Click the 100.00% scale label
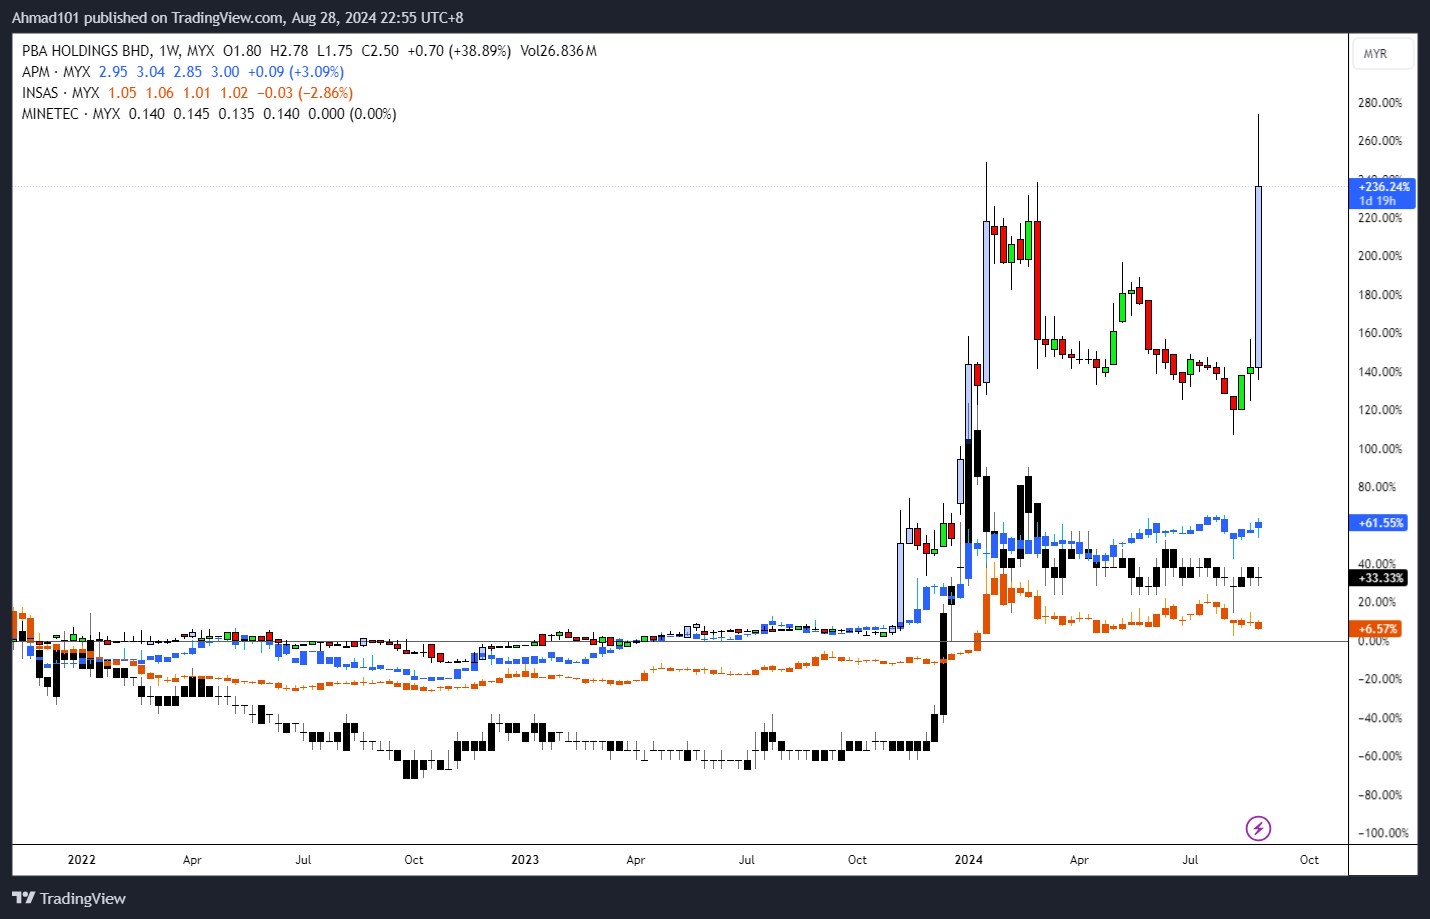The width and height of the screenshot is (1430, 919). point(1380,449)
